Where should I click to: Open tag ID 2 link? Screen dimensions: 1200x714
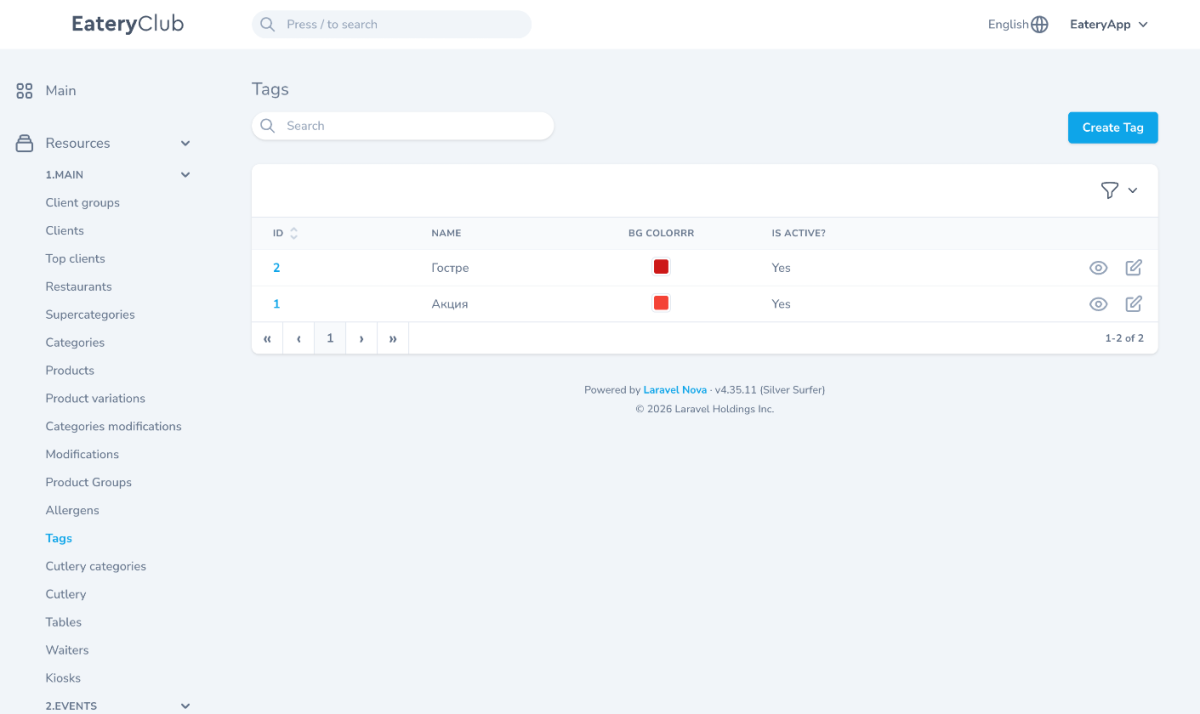coord(277,268)
